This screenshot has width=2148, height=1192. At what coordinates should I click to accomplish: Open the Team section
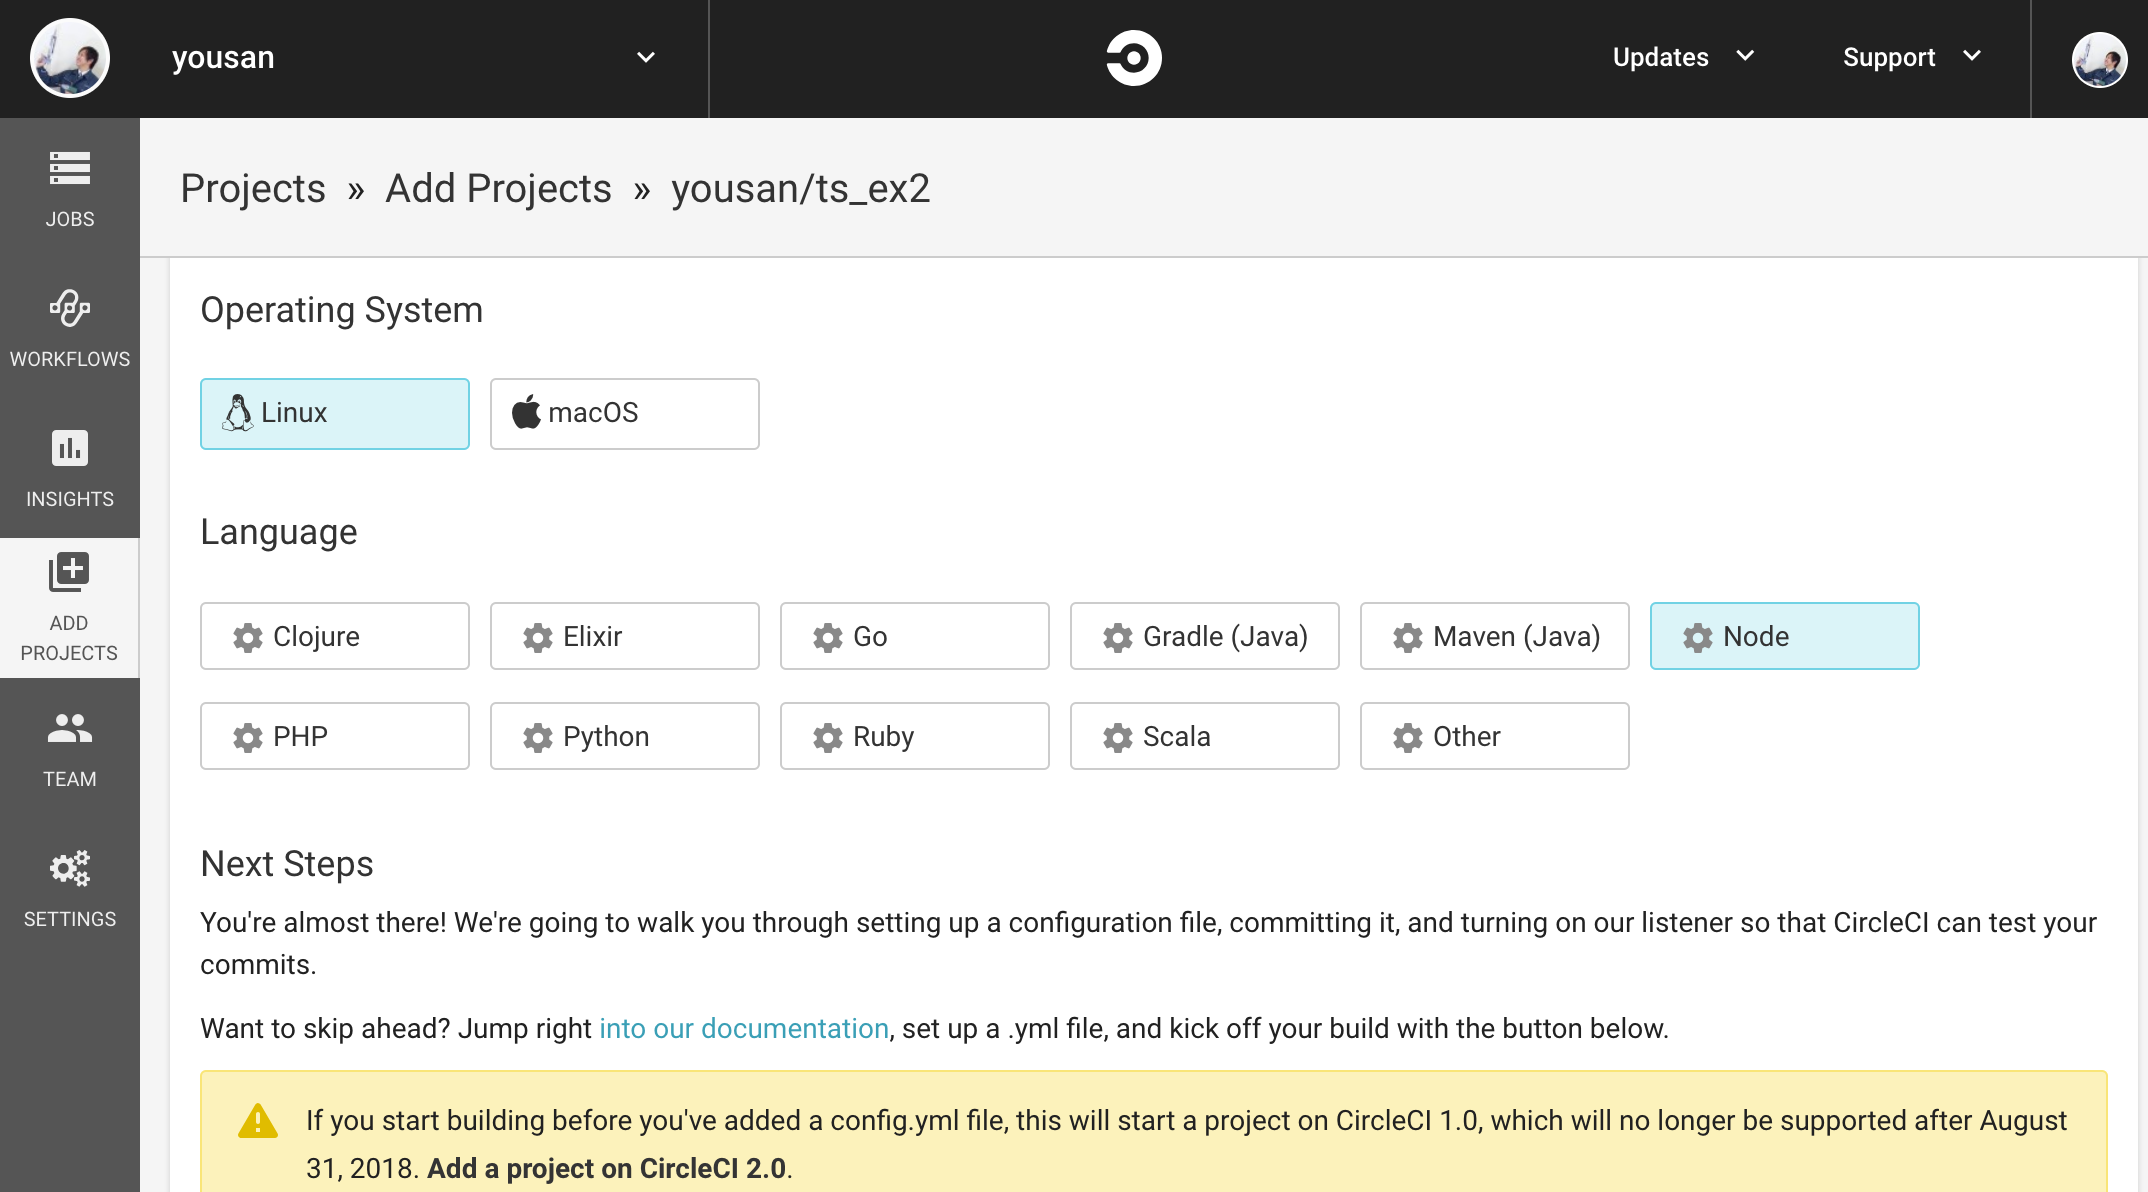point(69,745)
